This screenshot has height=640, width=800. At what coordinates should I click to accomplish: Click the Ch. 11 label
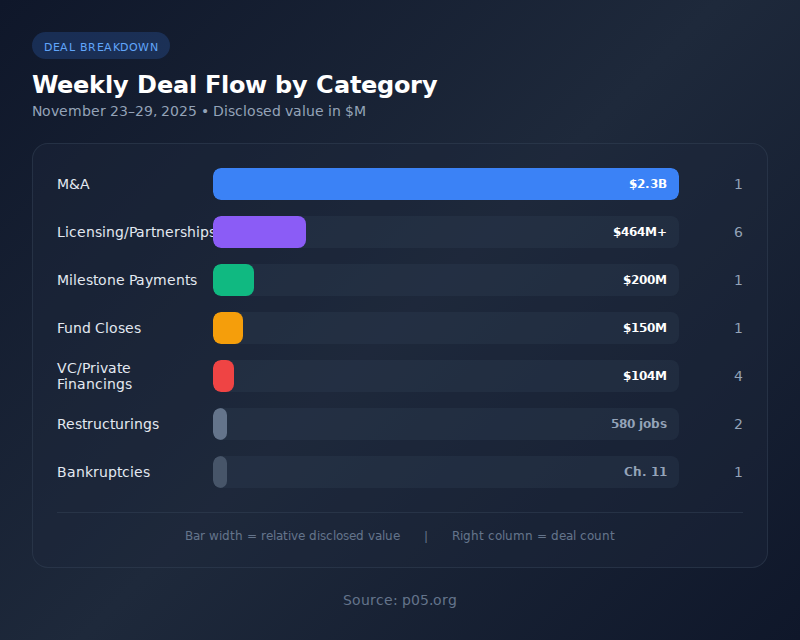point(645,472)
